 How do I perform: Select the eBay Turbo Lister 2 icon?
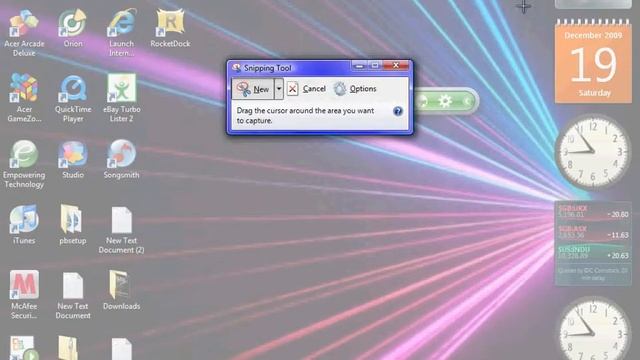coord(121,98)
